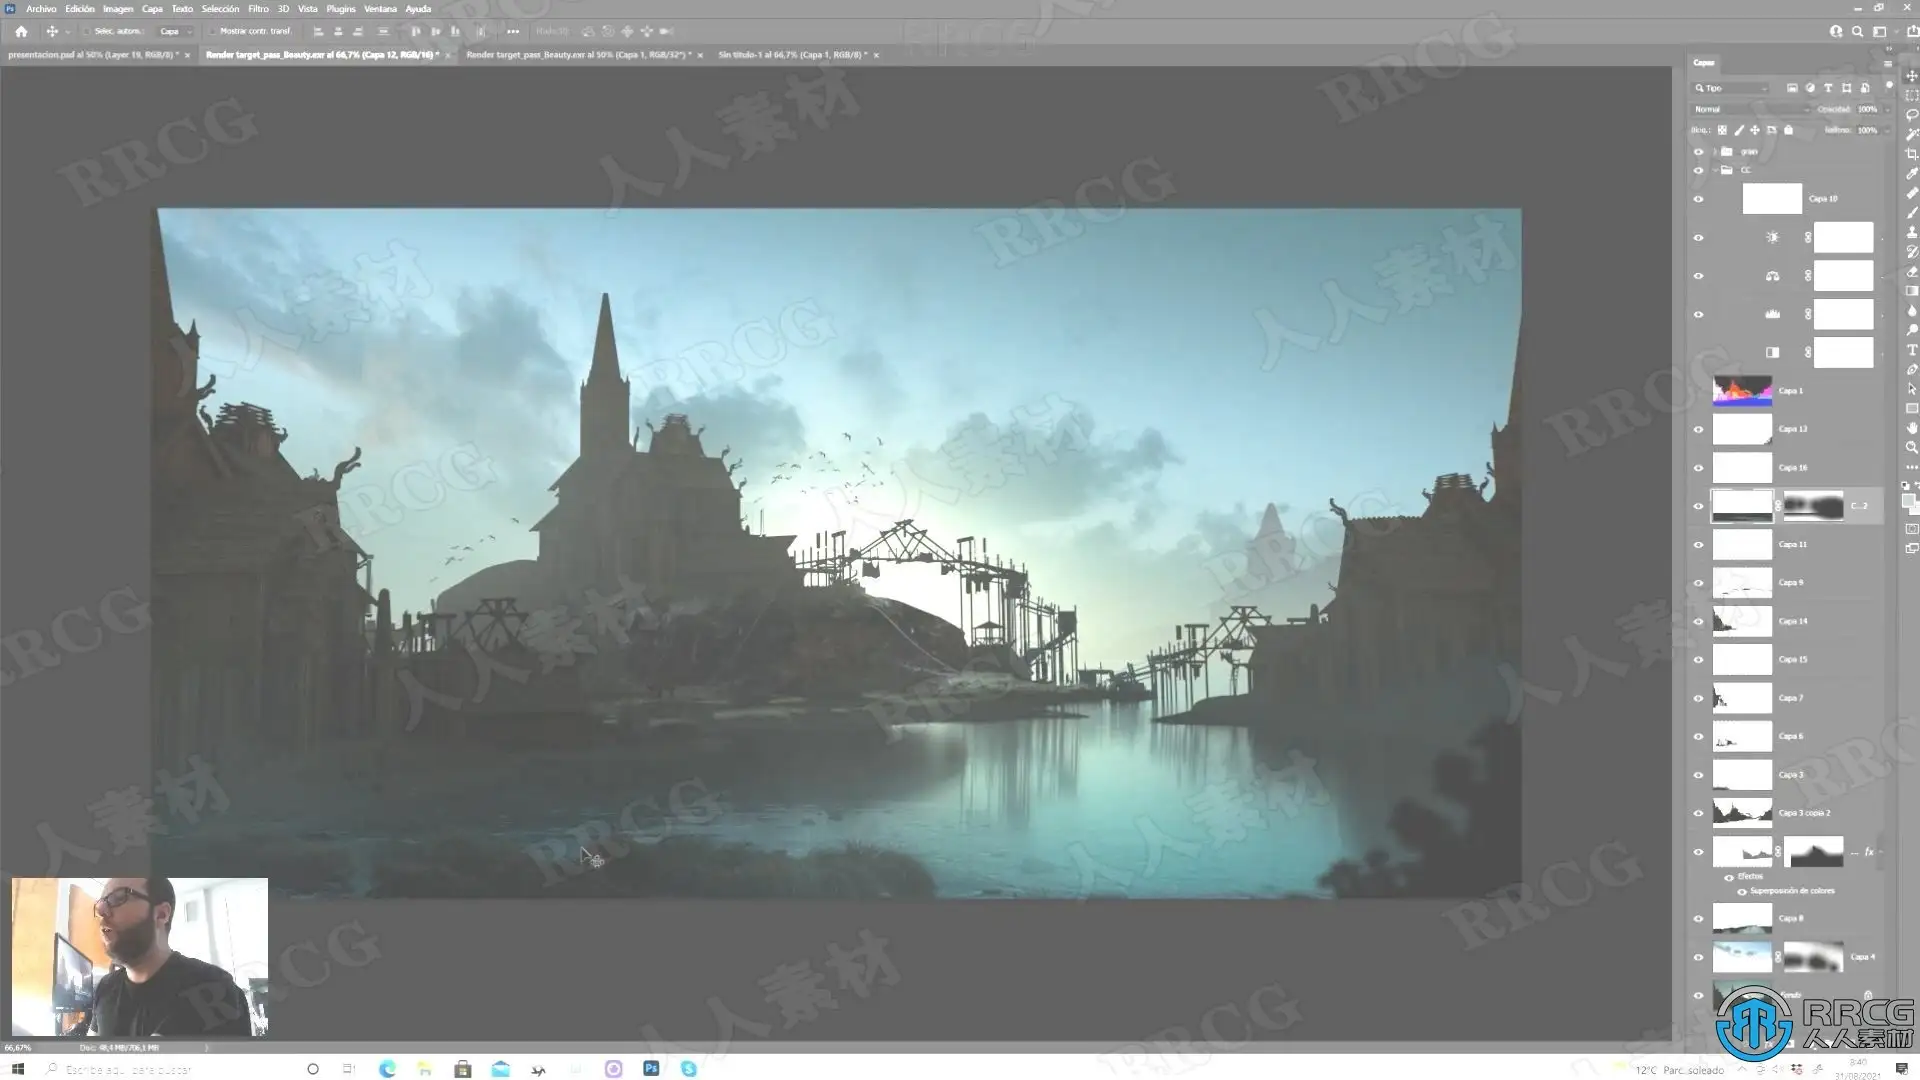Switch to the presentacion.psd document tab
The width and height of the screenshot is (1920, 1080).
[x=94, y=55]
